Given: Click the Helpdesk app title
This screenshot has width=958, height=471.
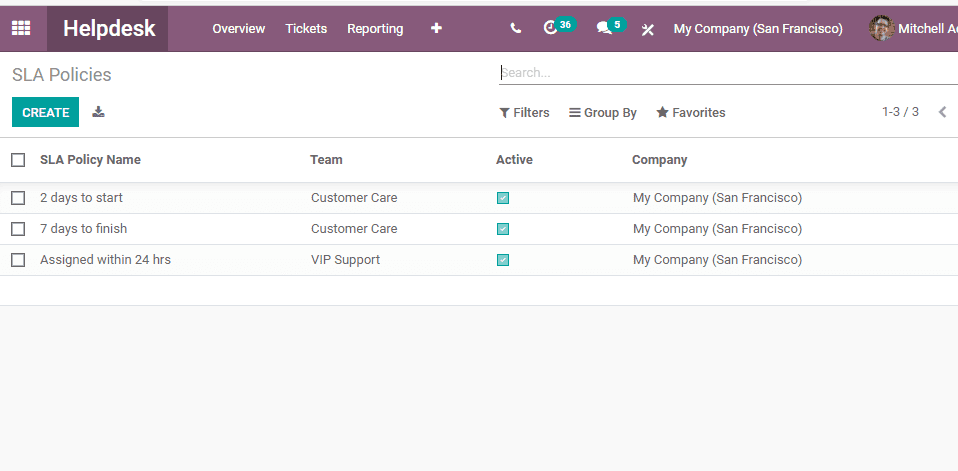Looking at the screenshot, I should 109,29.
